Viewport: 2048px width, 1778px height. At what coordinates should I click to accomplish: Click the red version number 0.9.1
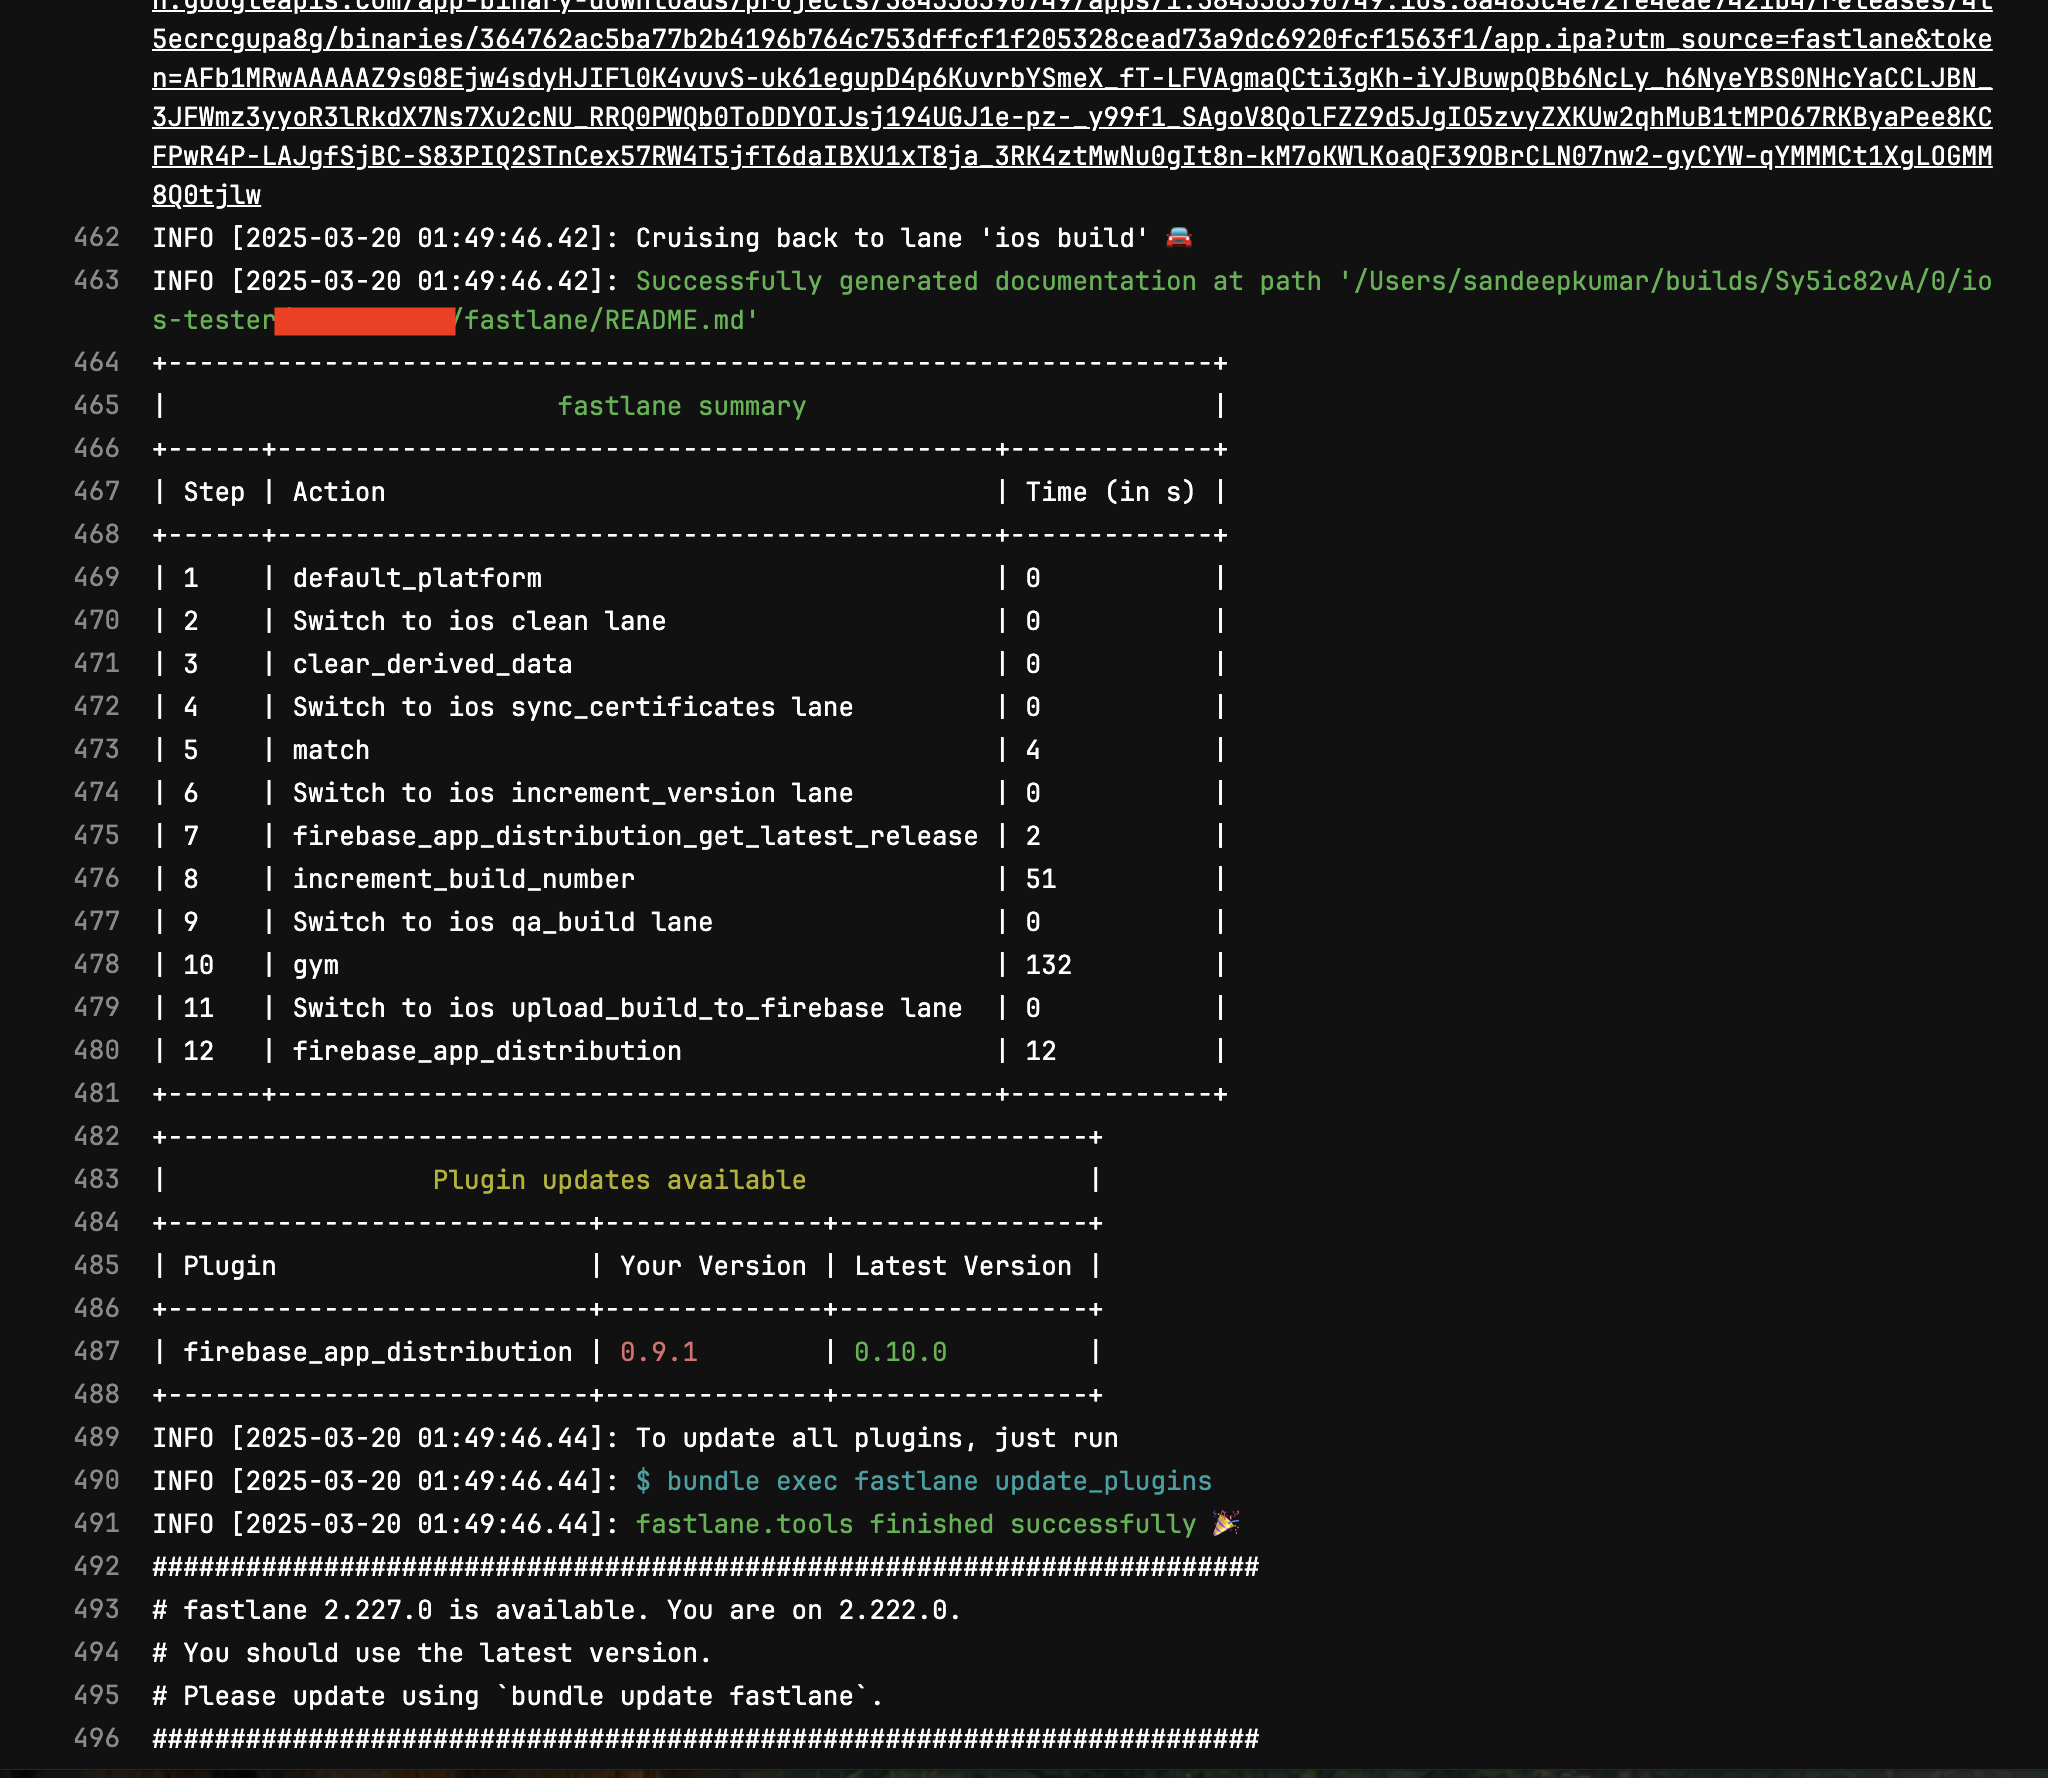(x=659, y=1352)
